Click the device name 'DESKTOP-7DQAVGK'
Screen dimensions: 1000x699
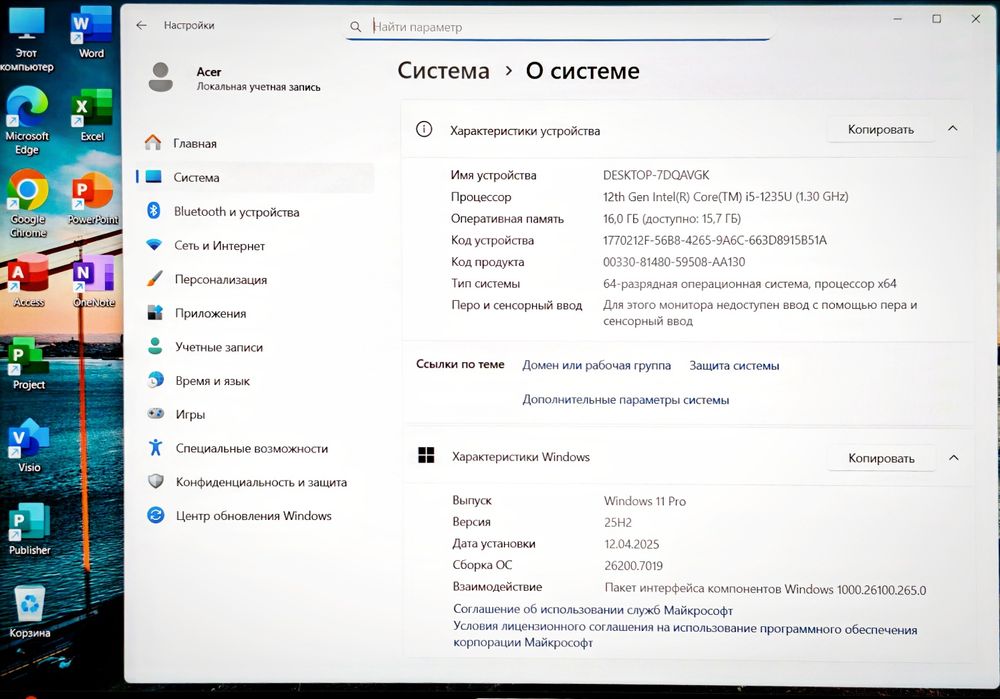click(656, 175)
